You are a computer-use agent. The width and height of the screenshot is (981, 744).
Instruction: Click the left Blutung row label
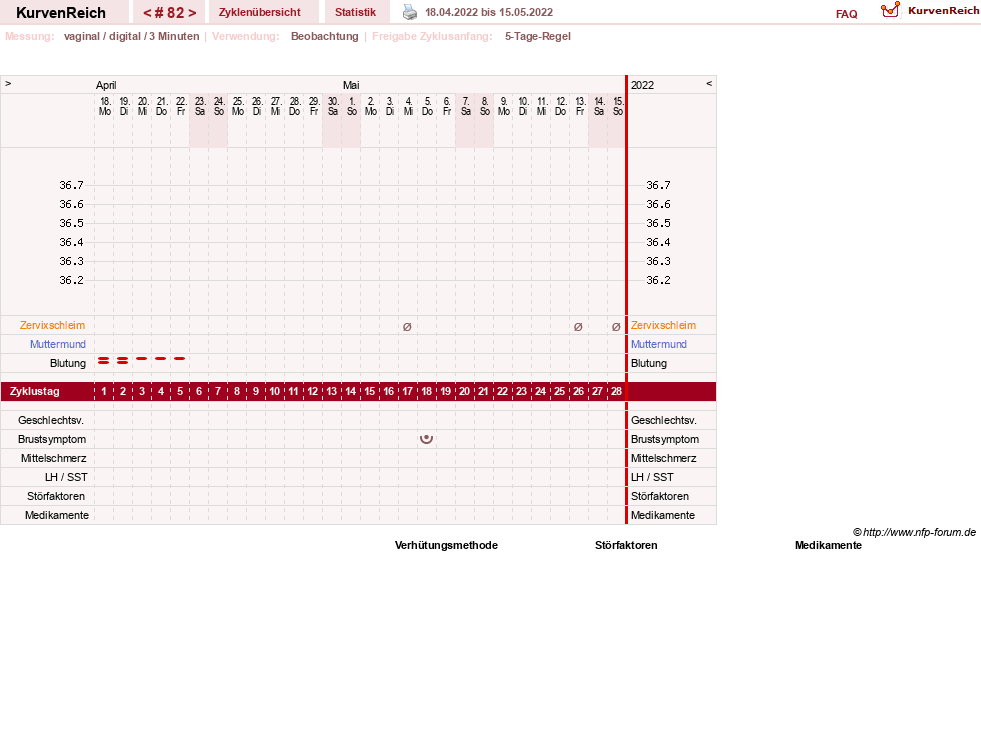(x=68, y=364)
